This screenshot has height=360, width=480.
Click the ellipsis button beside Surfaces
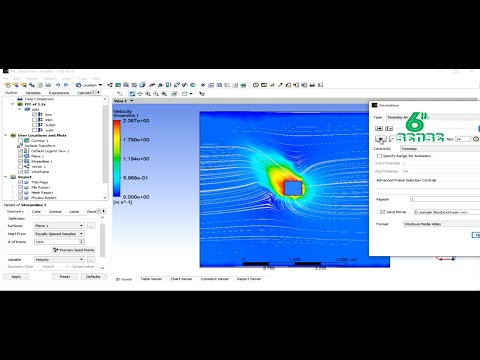[91, 226]
